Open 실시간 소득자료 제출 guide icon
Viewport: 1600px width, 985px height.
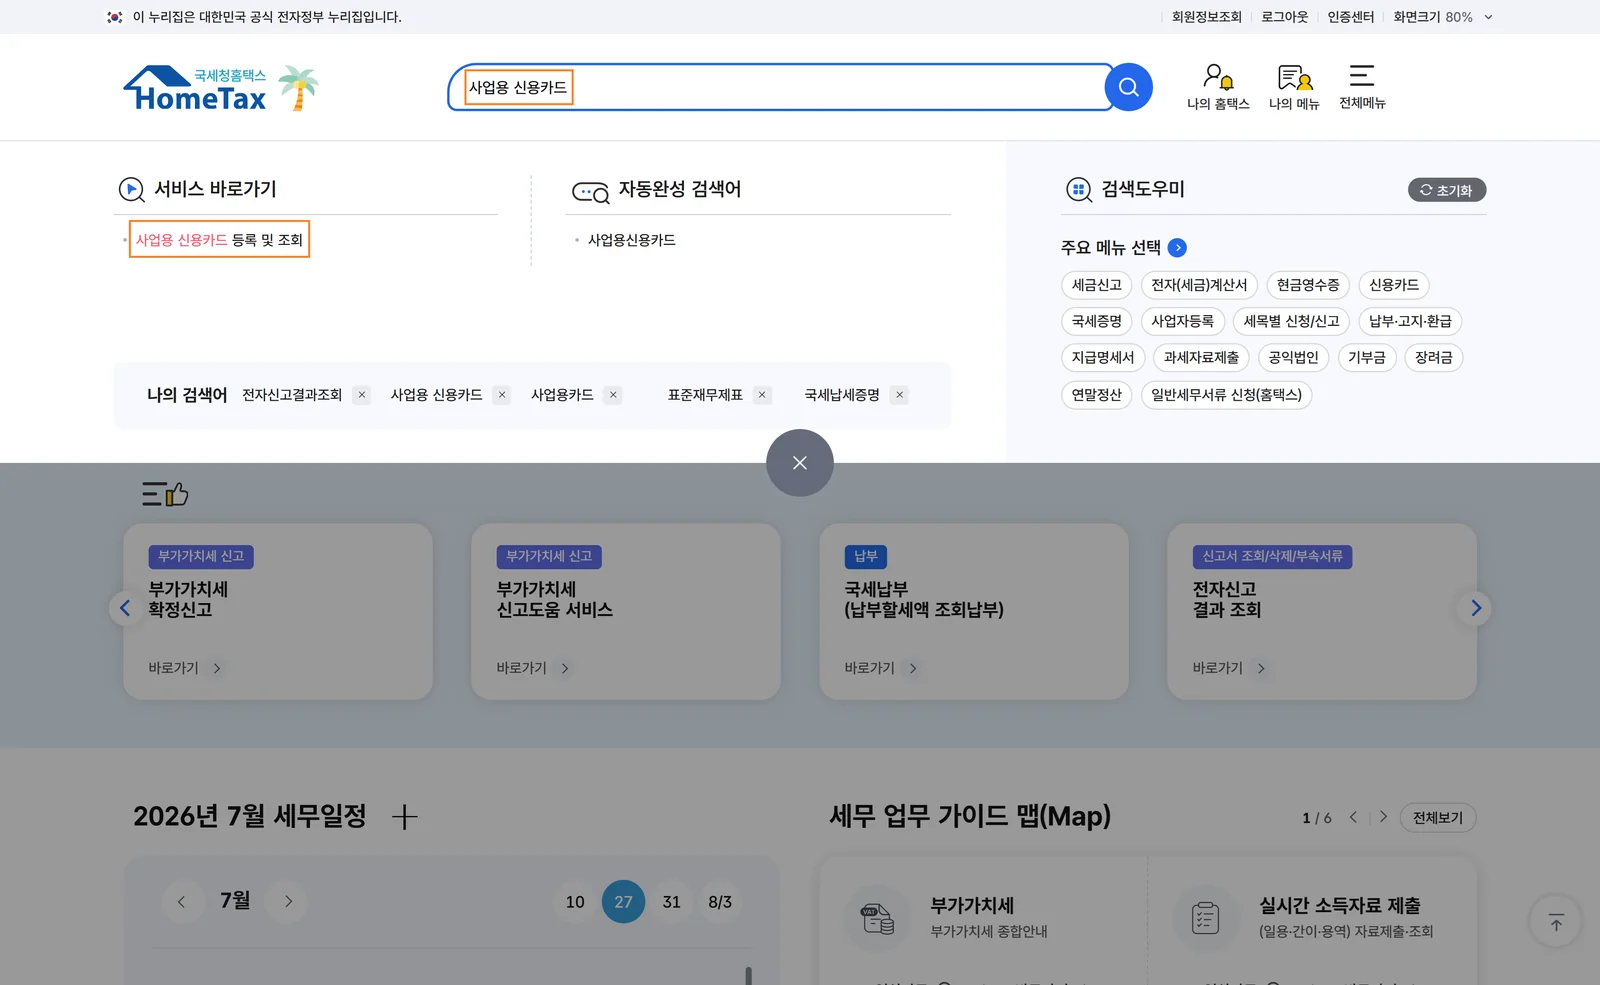(1206, 918)
